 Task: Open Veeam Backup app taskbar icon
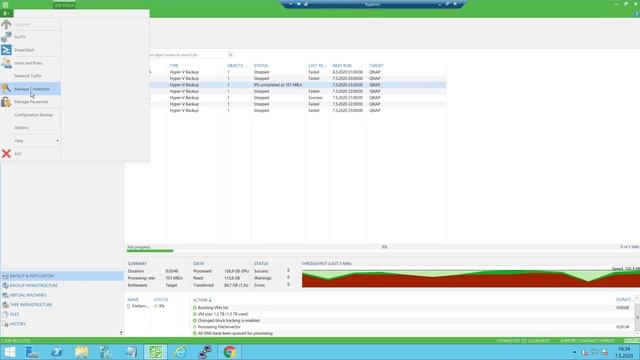(x=156, y=352)
